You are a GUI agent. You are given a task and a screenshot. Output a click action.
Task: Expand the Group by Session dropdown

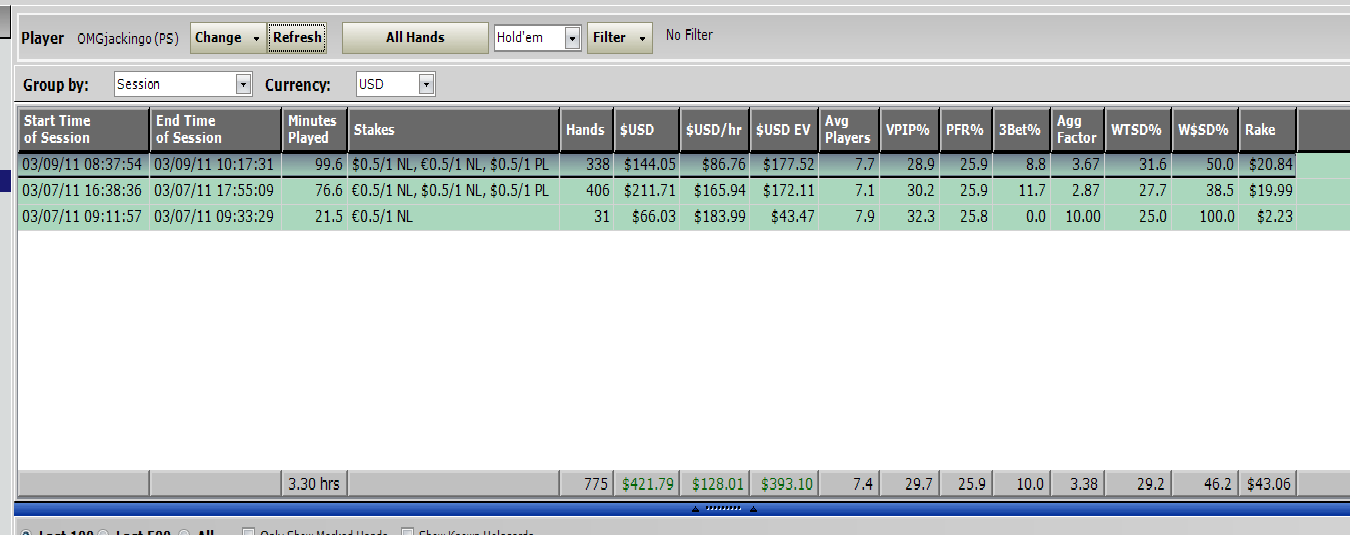coord(243,85)
